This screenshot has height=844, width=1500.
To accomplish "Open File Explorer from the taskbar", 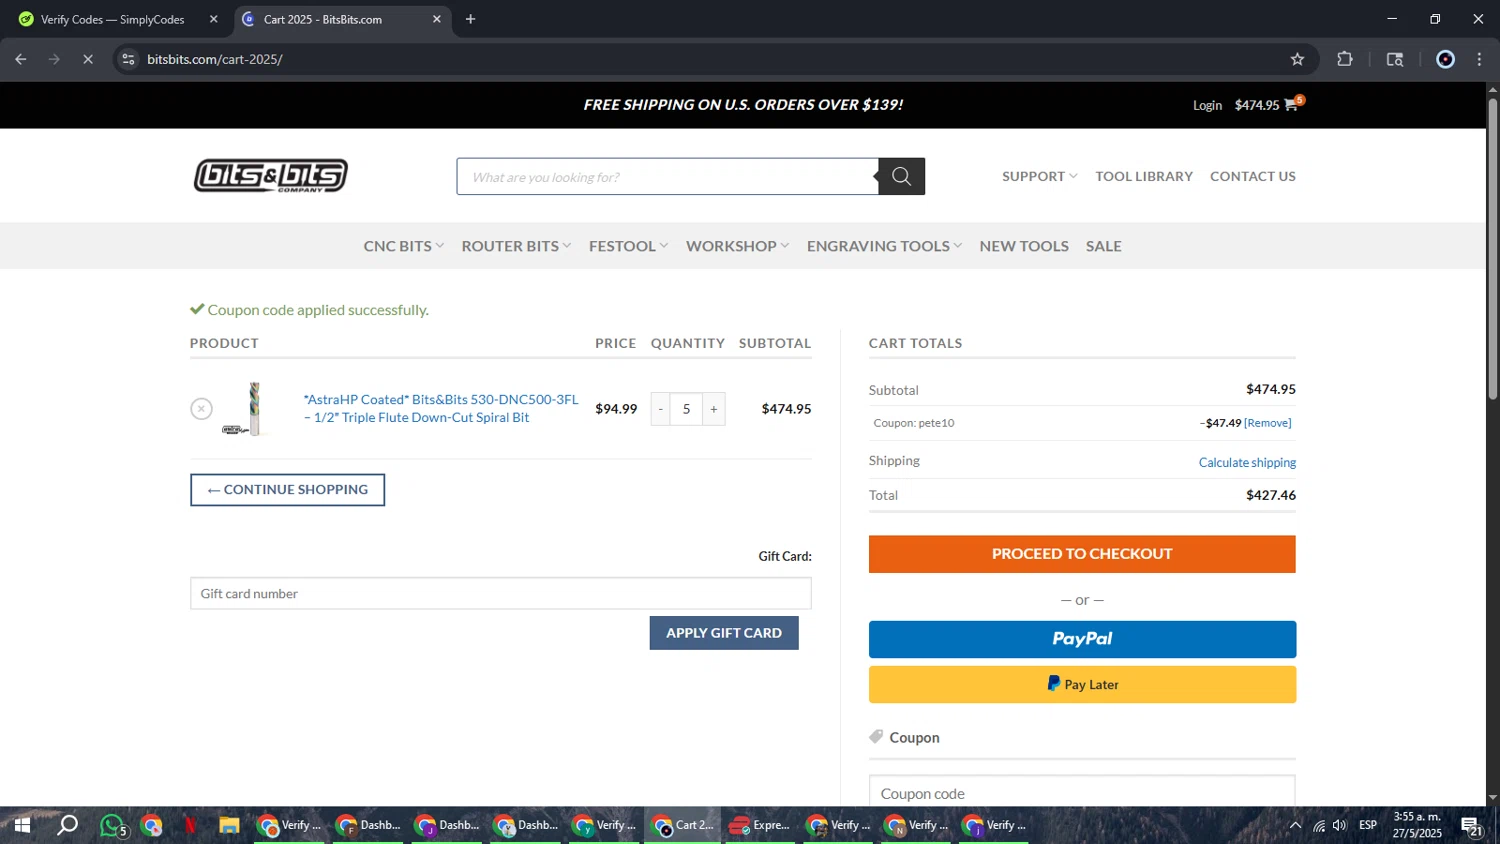I will click(x=229, y=825).
